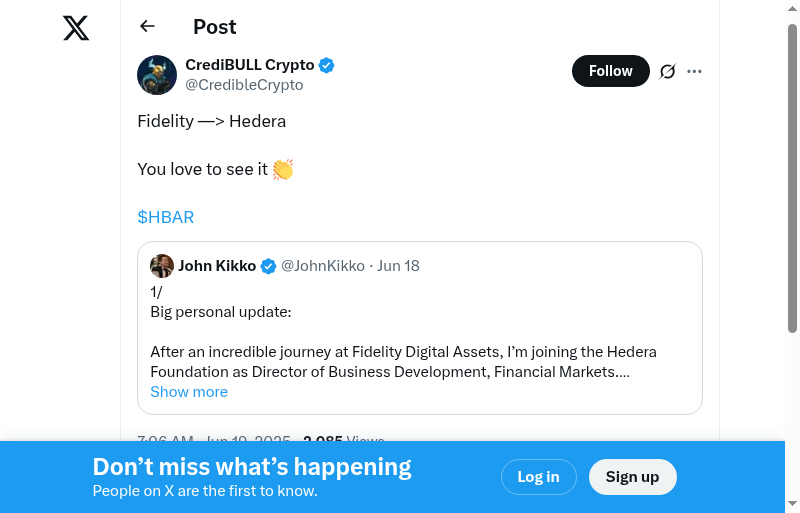
Task: Open John Kikko's display name link
Action: click(217, 266)
